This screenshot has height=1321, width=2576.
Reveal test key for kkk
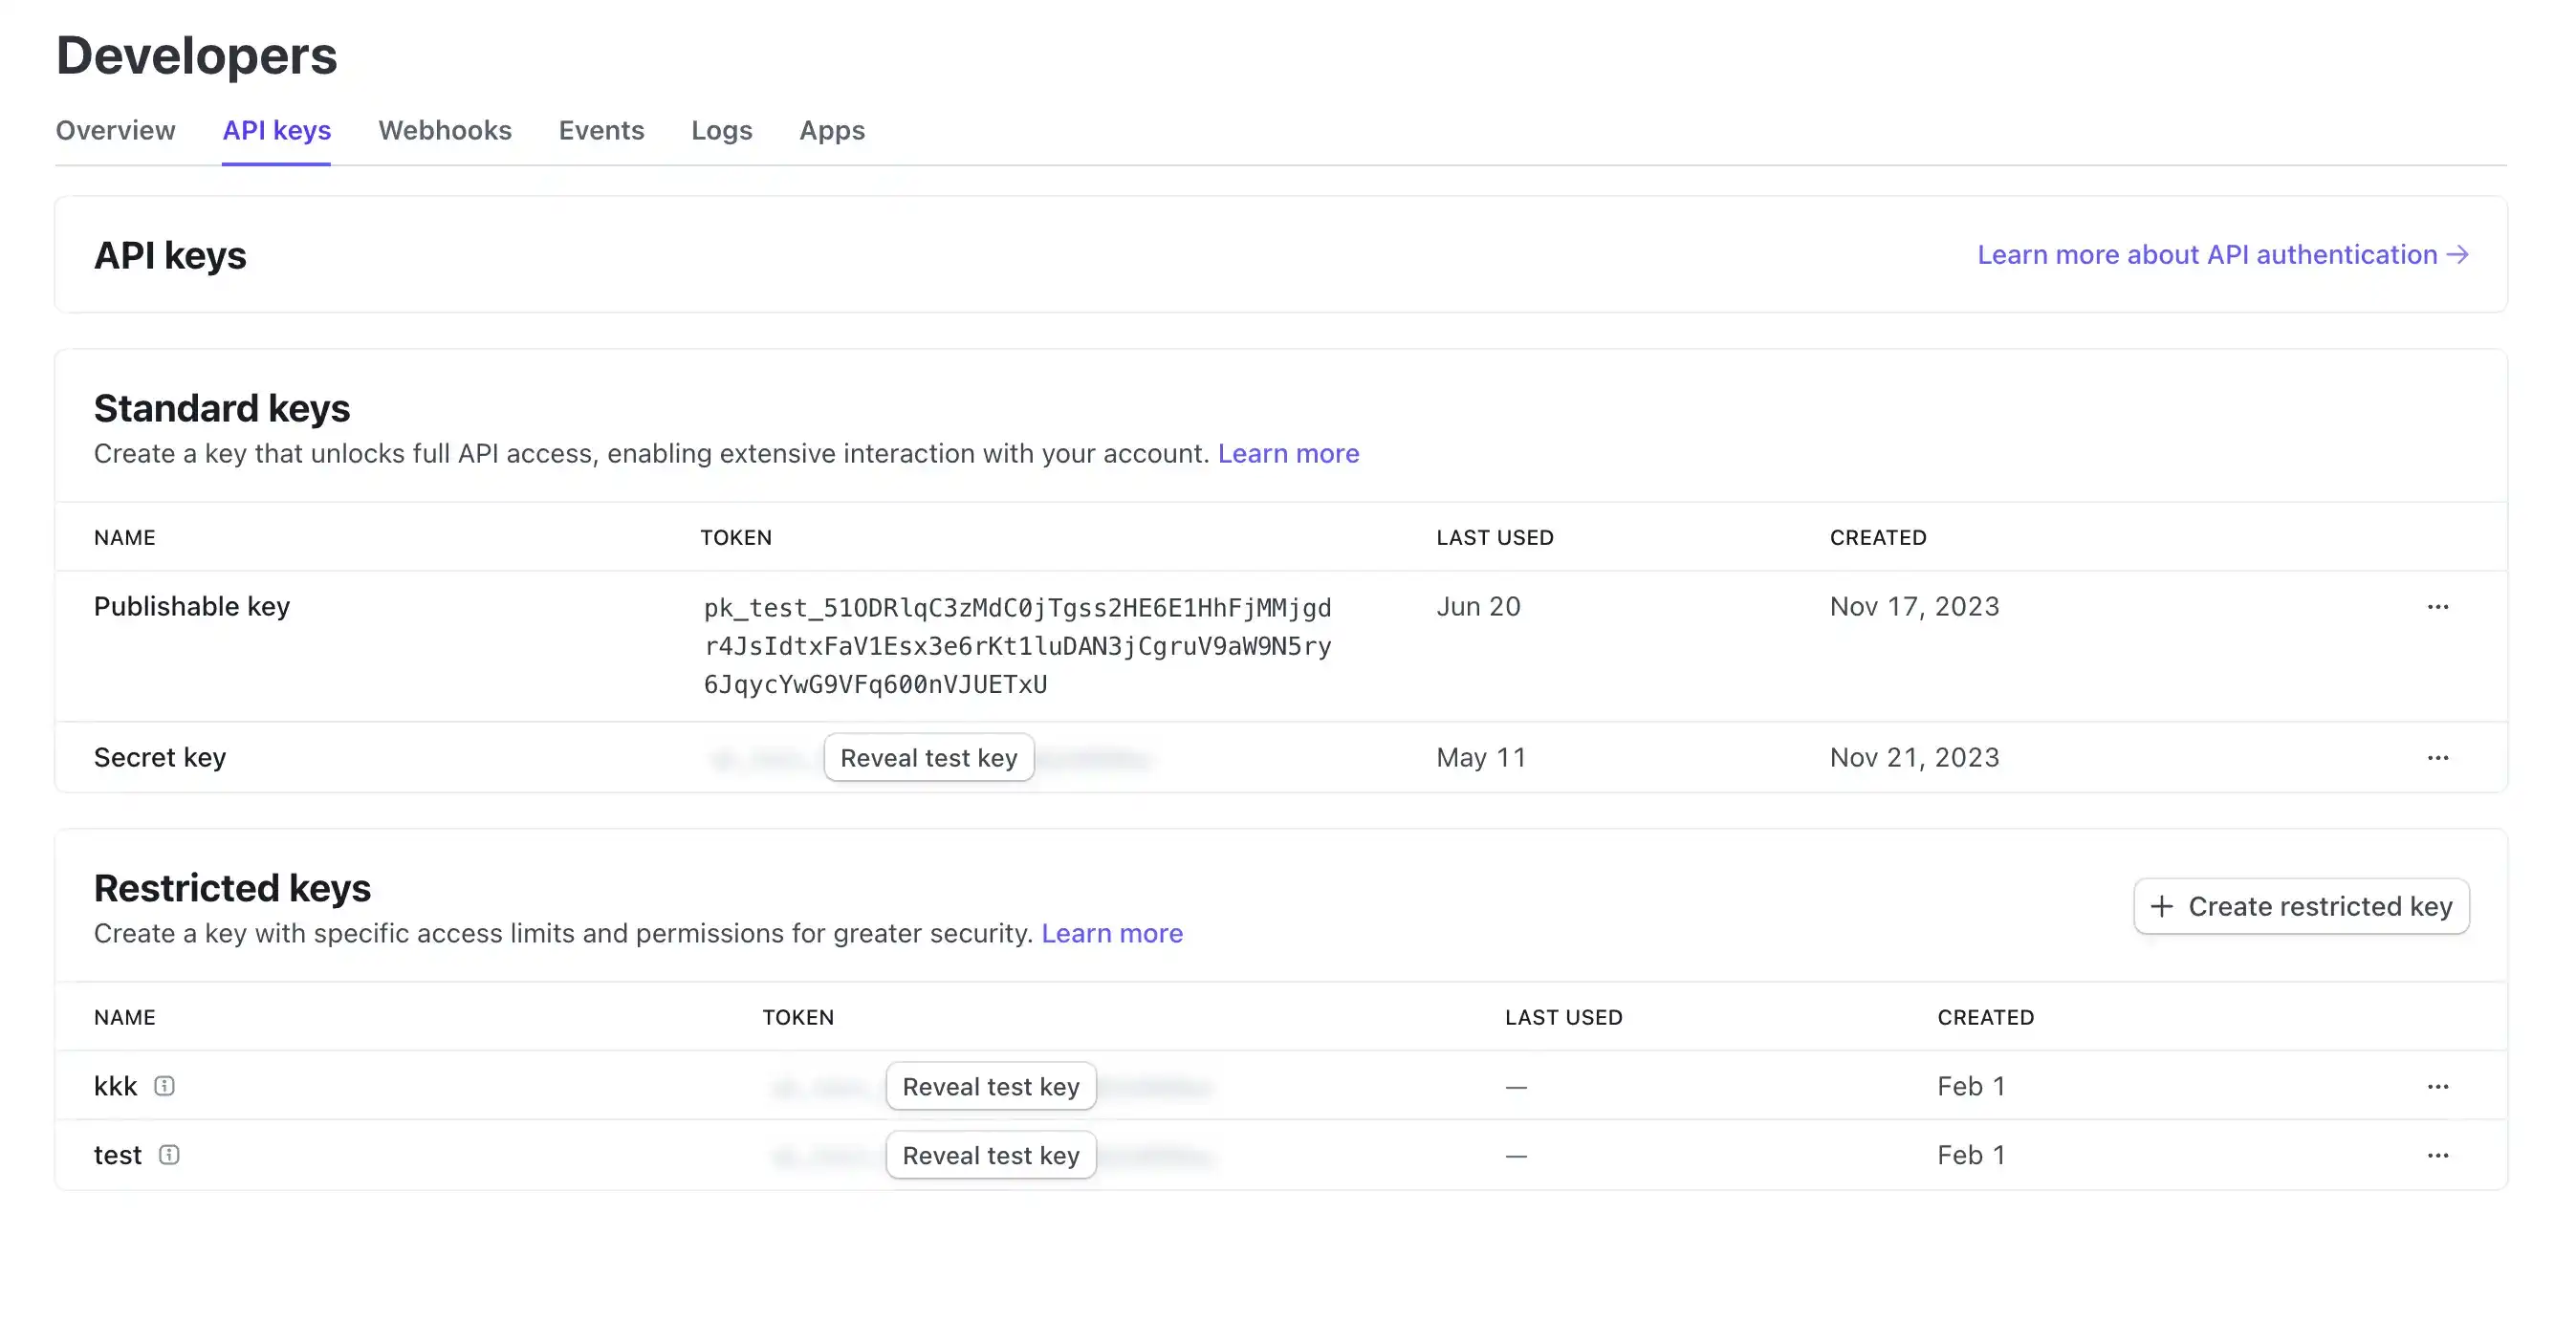point(990,1087)
